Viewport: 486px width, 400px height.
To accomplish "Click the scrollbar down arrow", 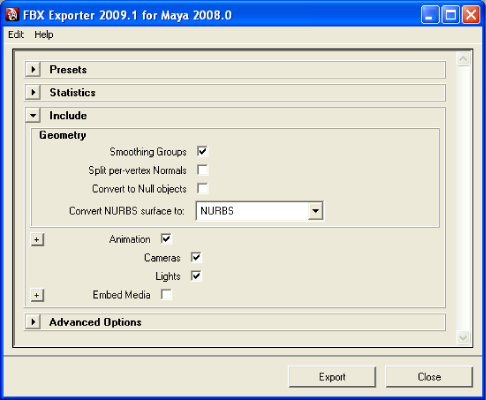I will click(x=463, y=337).
